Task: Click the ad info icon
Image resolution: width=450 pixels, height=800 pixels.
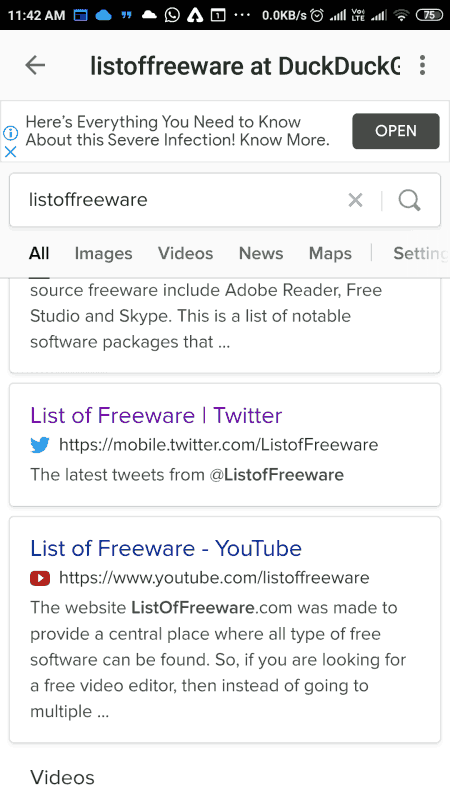Action: pos(11,133)
